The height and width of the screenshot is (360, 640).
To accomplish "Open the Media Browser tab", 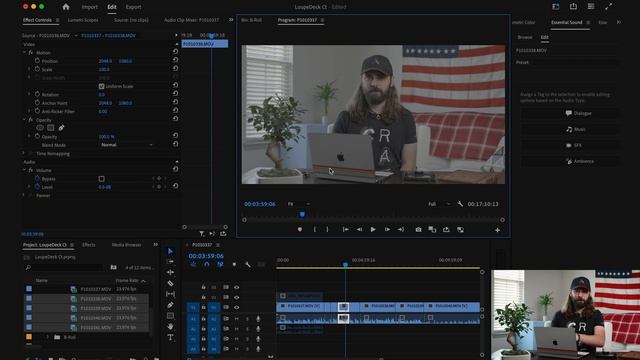I will coord(127,245).
